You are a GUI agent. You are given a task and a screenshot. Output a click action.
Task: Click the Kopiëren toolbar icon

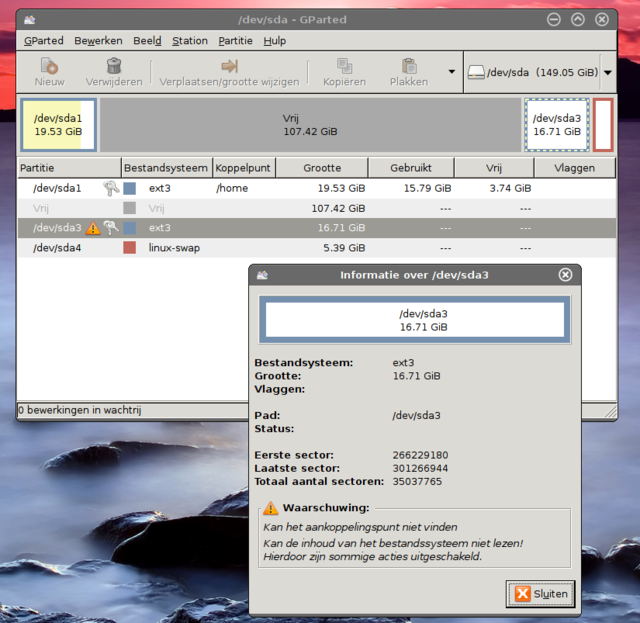pos(344,66)
